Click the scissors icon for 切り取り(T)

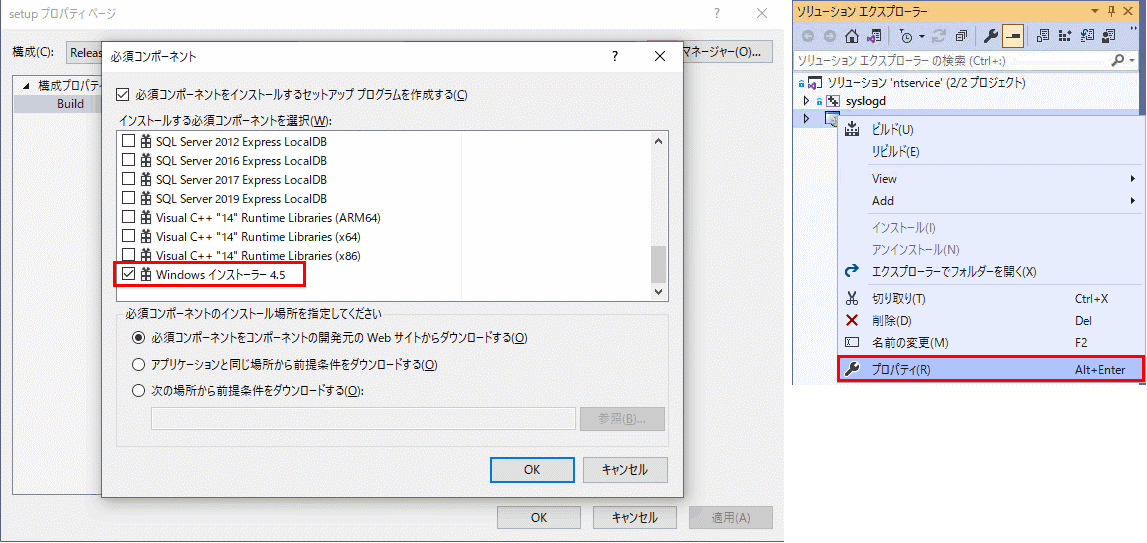pyautogui.click(x=851, y=299)
